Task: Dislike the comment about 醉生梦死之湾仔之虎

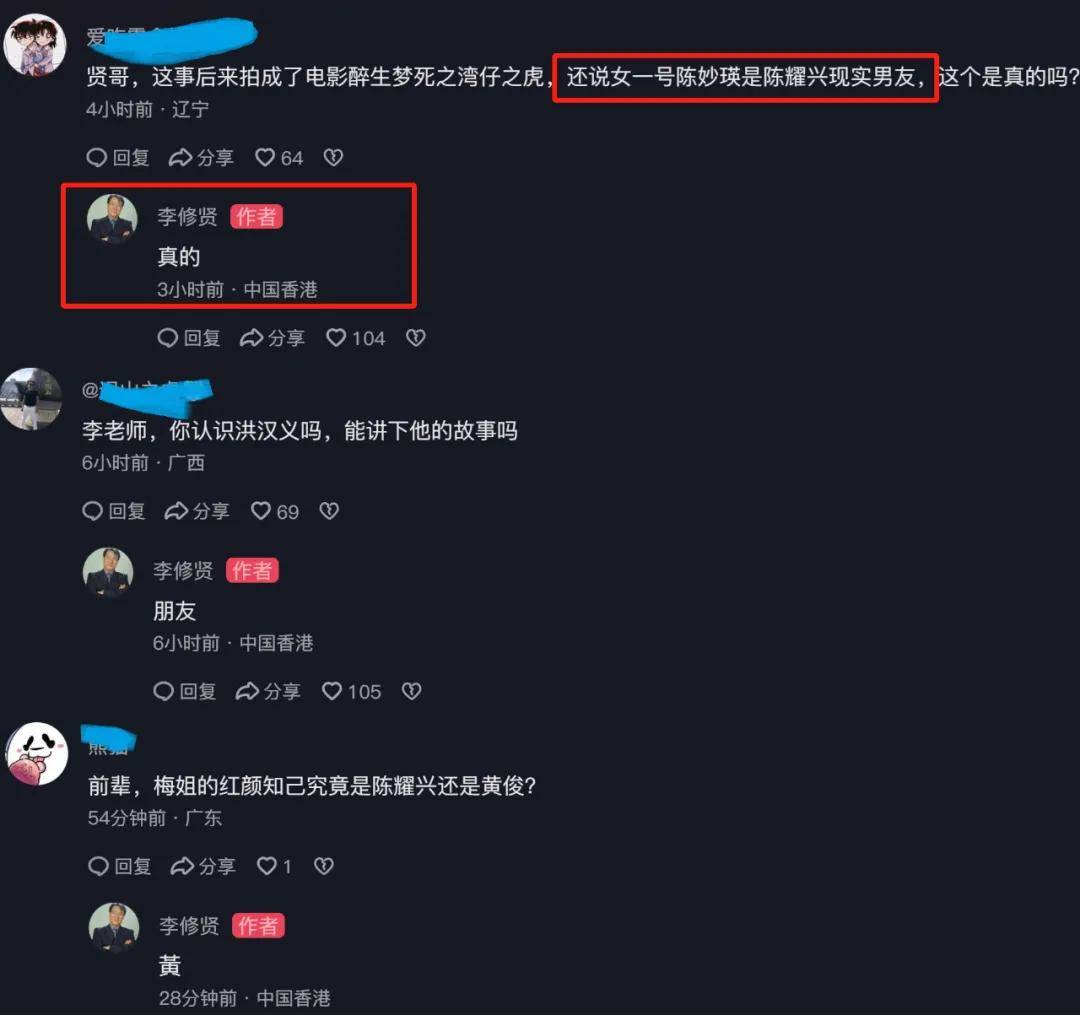Action: 333,158
